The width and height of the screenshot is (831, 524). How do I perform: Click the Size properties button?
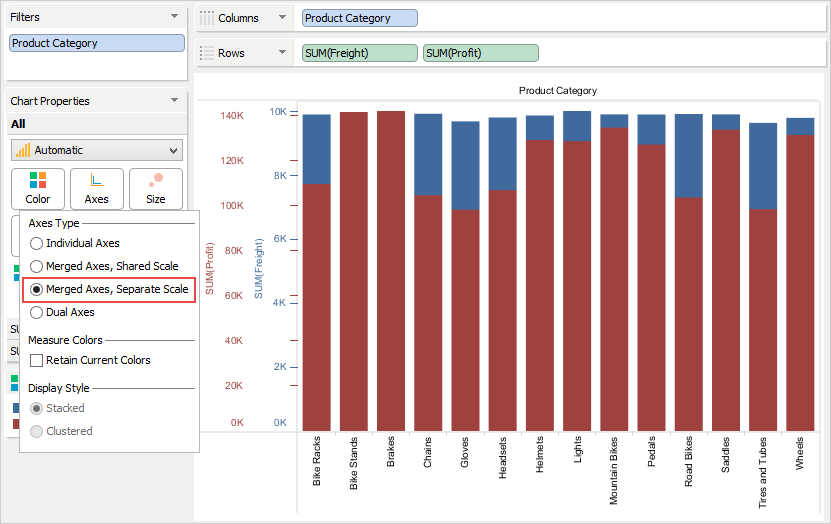tap(156, 189)
